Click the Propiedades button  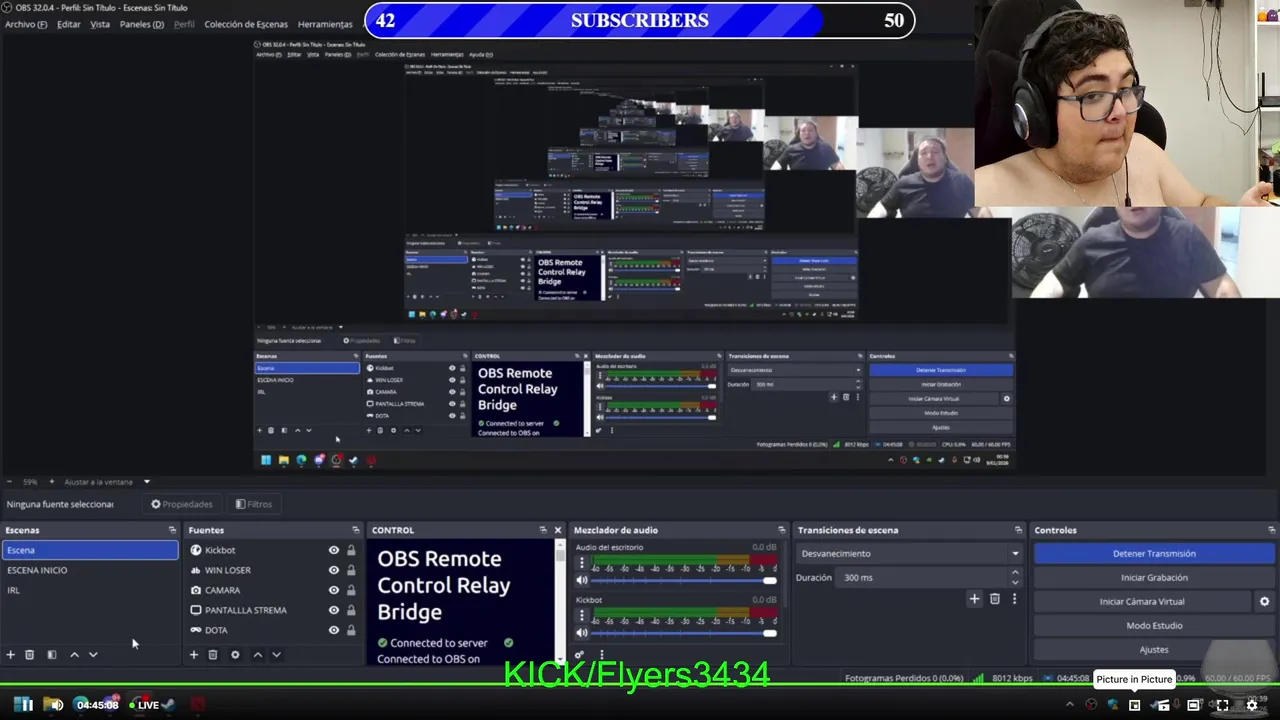pos(182,504)
